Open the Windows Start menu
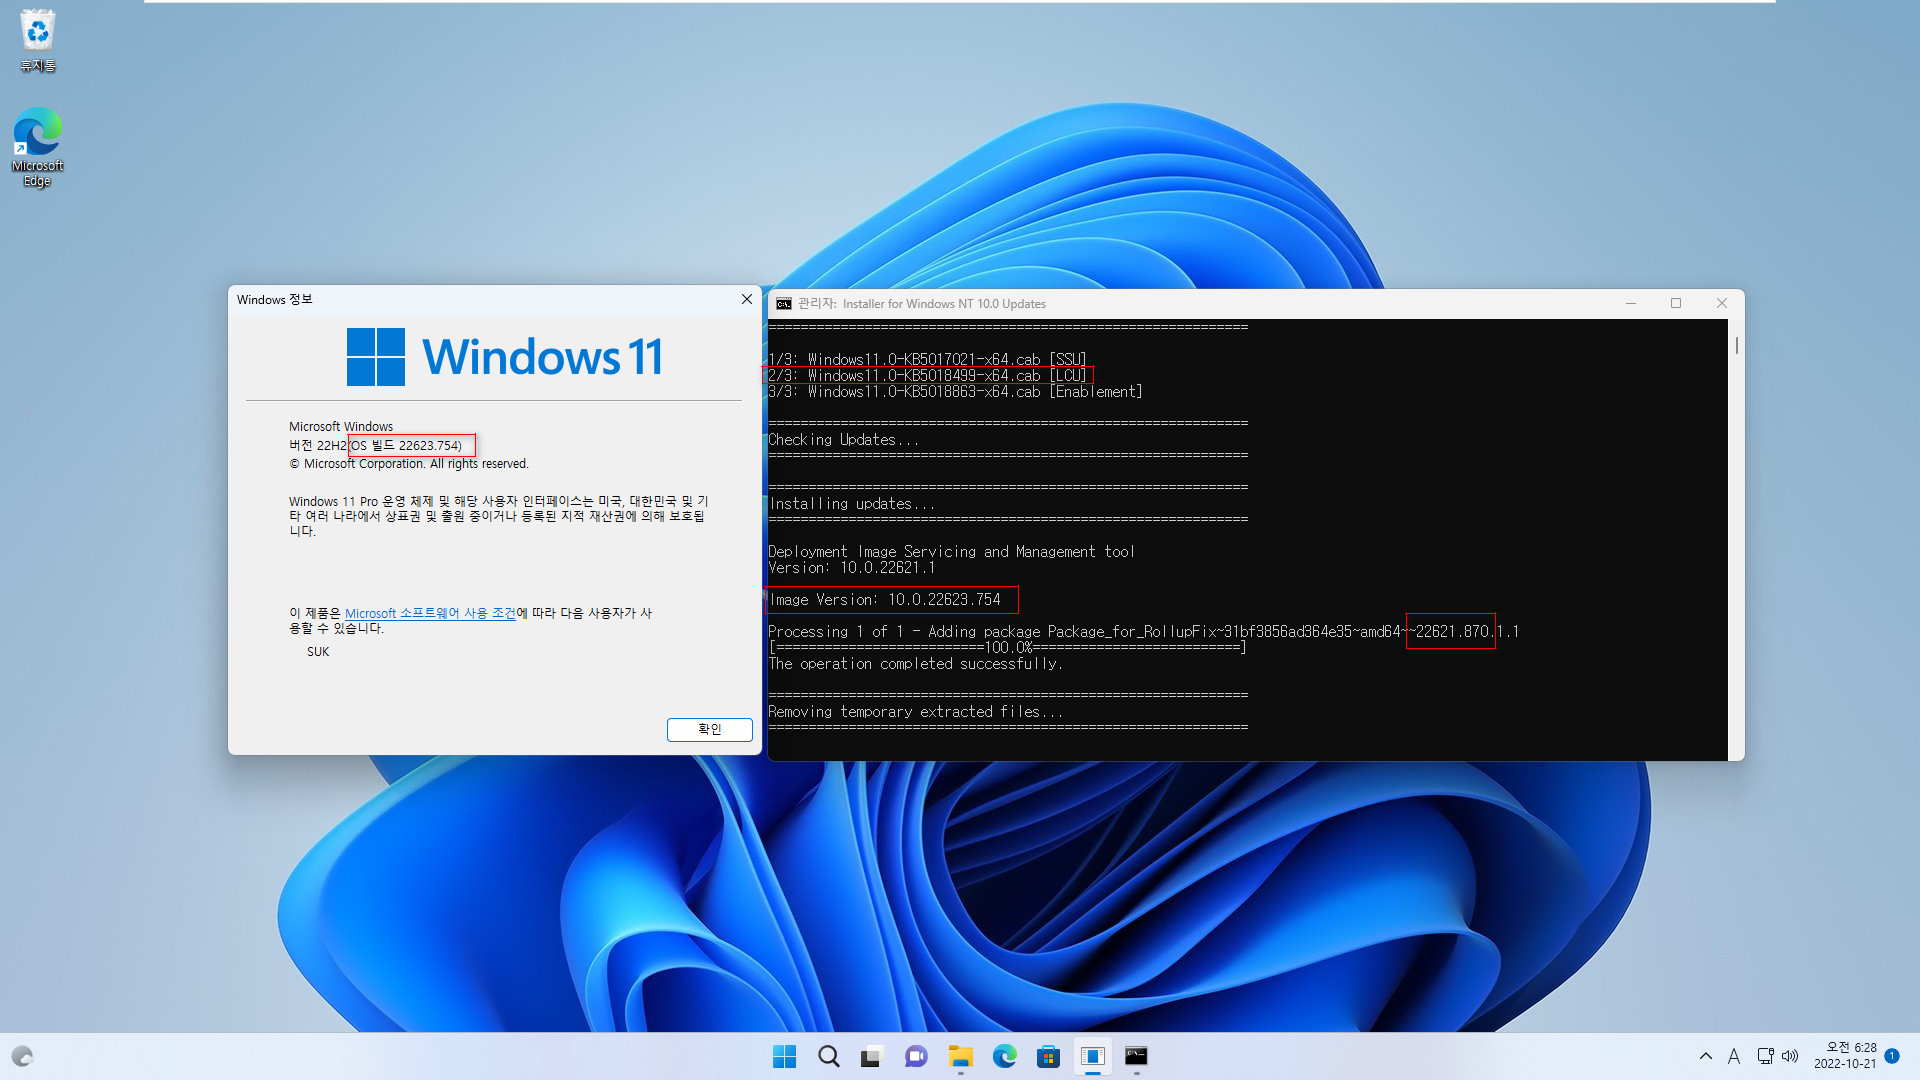Screen dimensions: 1920x1080 (x=785, y=1056)
